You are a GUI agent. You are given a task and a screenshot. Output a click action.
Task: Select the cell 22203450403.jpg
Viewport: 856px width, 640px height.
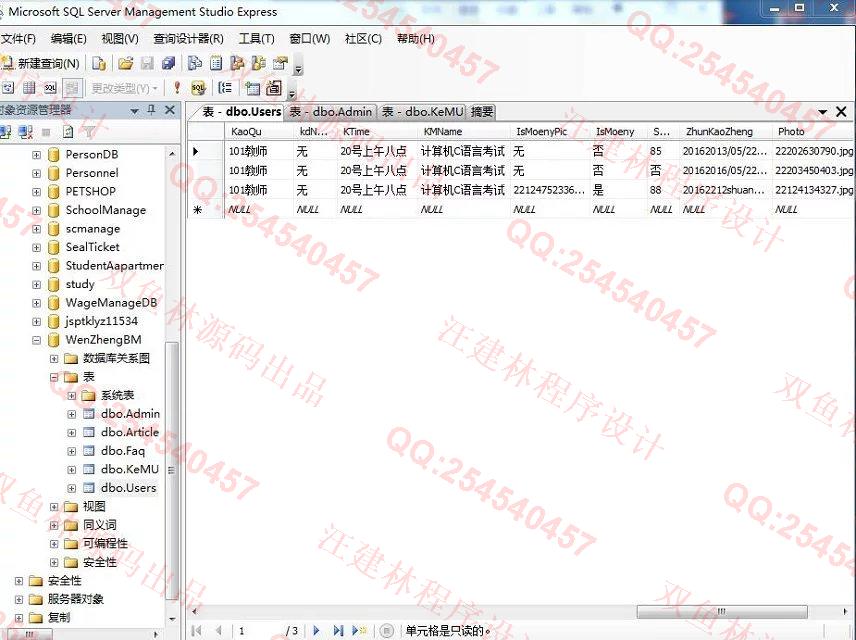click(x=813, y=170)
